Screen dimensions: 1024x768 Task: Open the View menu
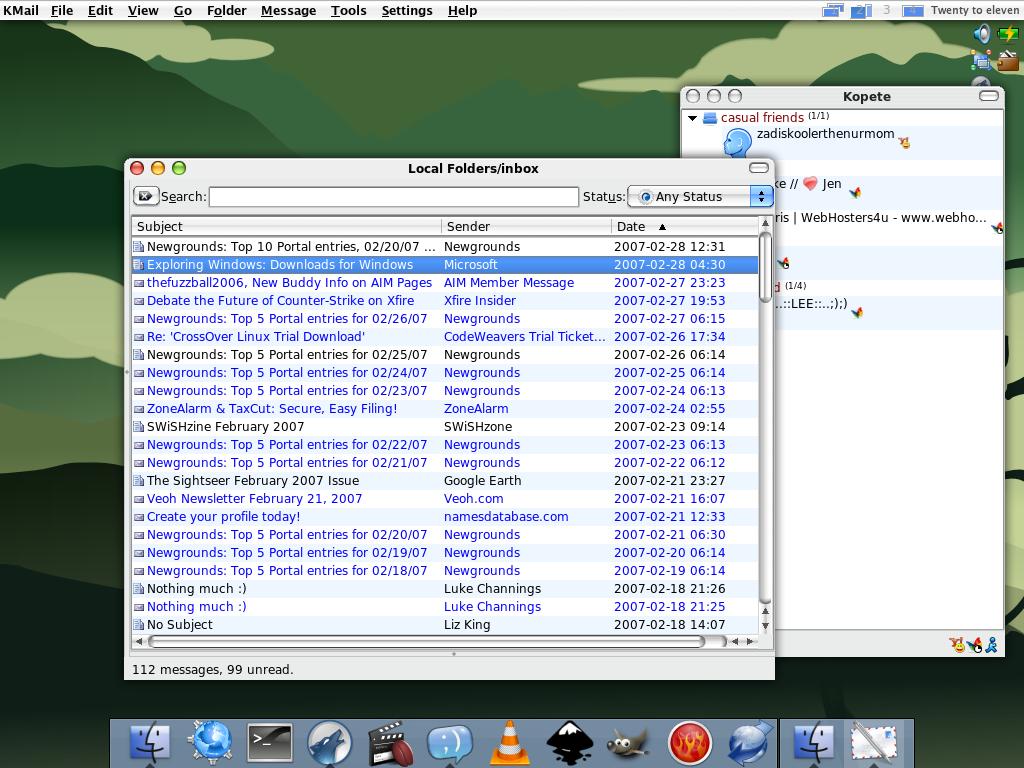143,10
